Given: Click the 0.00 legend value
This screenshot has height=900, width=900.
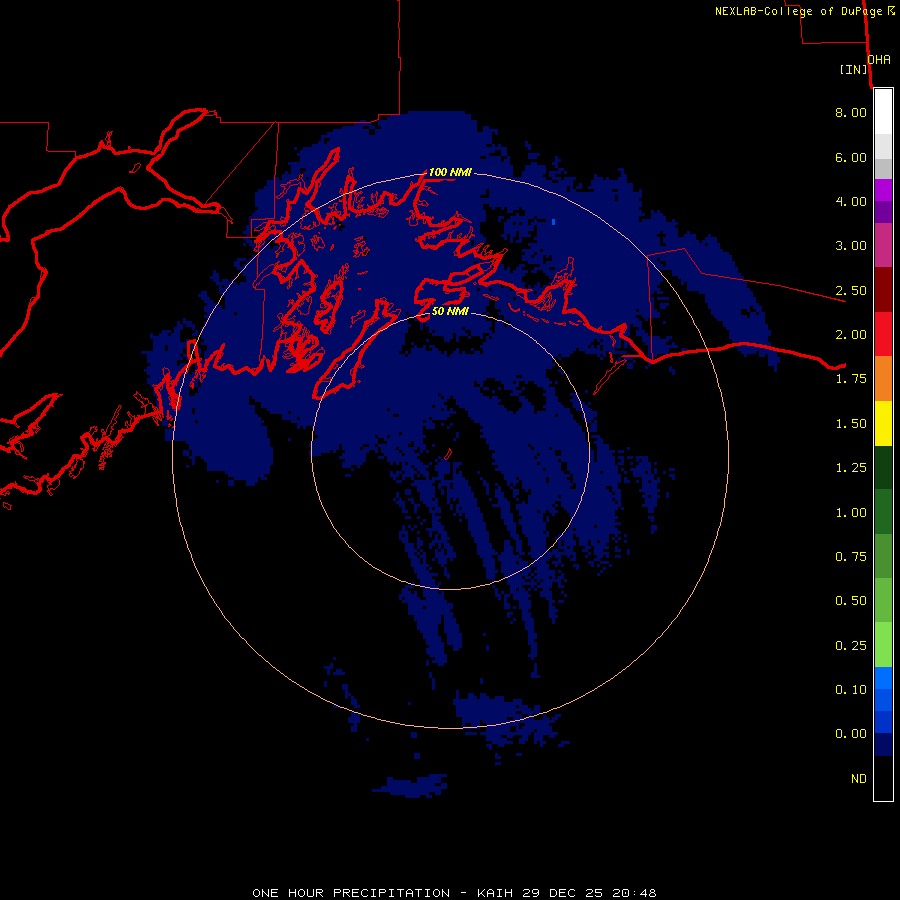Looking at the screenshot, I should [851, 734].
